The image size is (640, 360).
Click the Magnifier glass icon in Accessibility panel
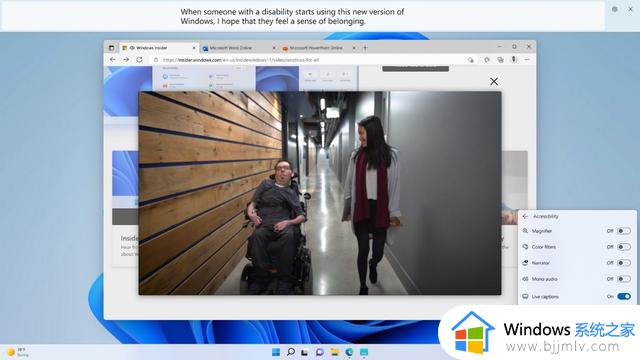pos(525,231)
